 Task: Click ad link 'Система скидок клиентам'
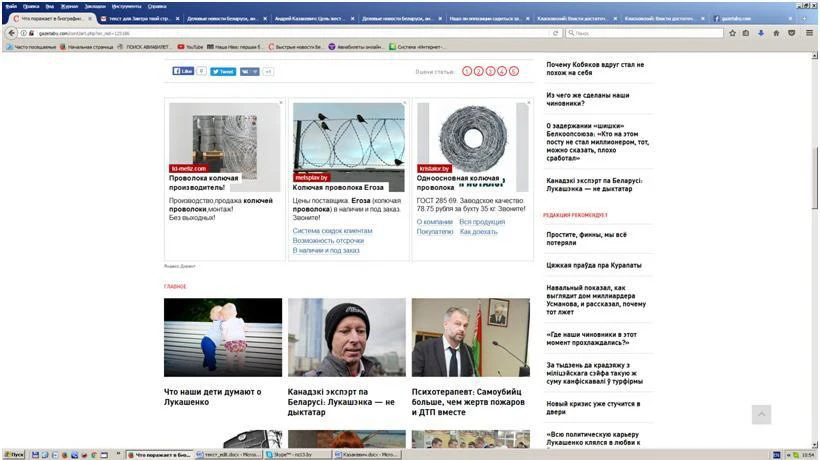[333, 231]
